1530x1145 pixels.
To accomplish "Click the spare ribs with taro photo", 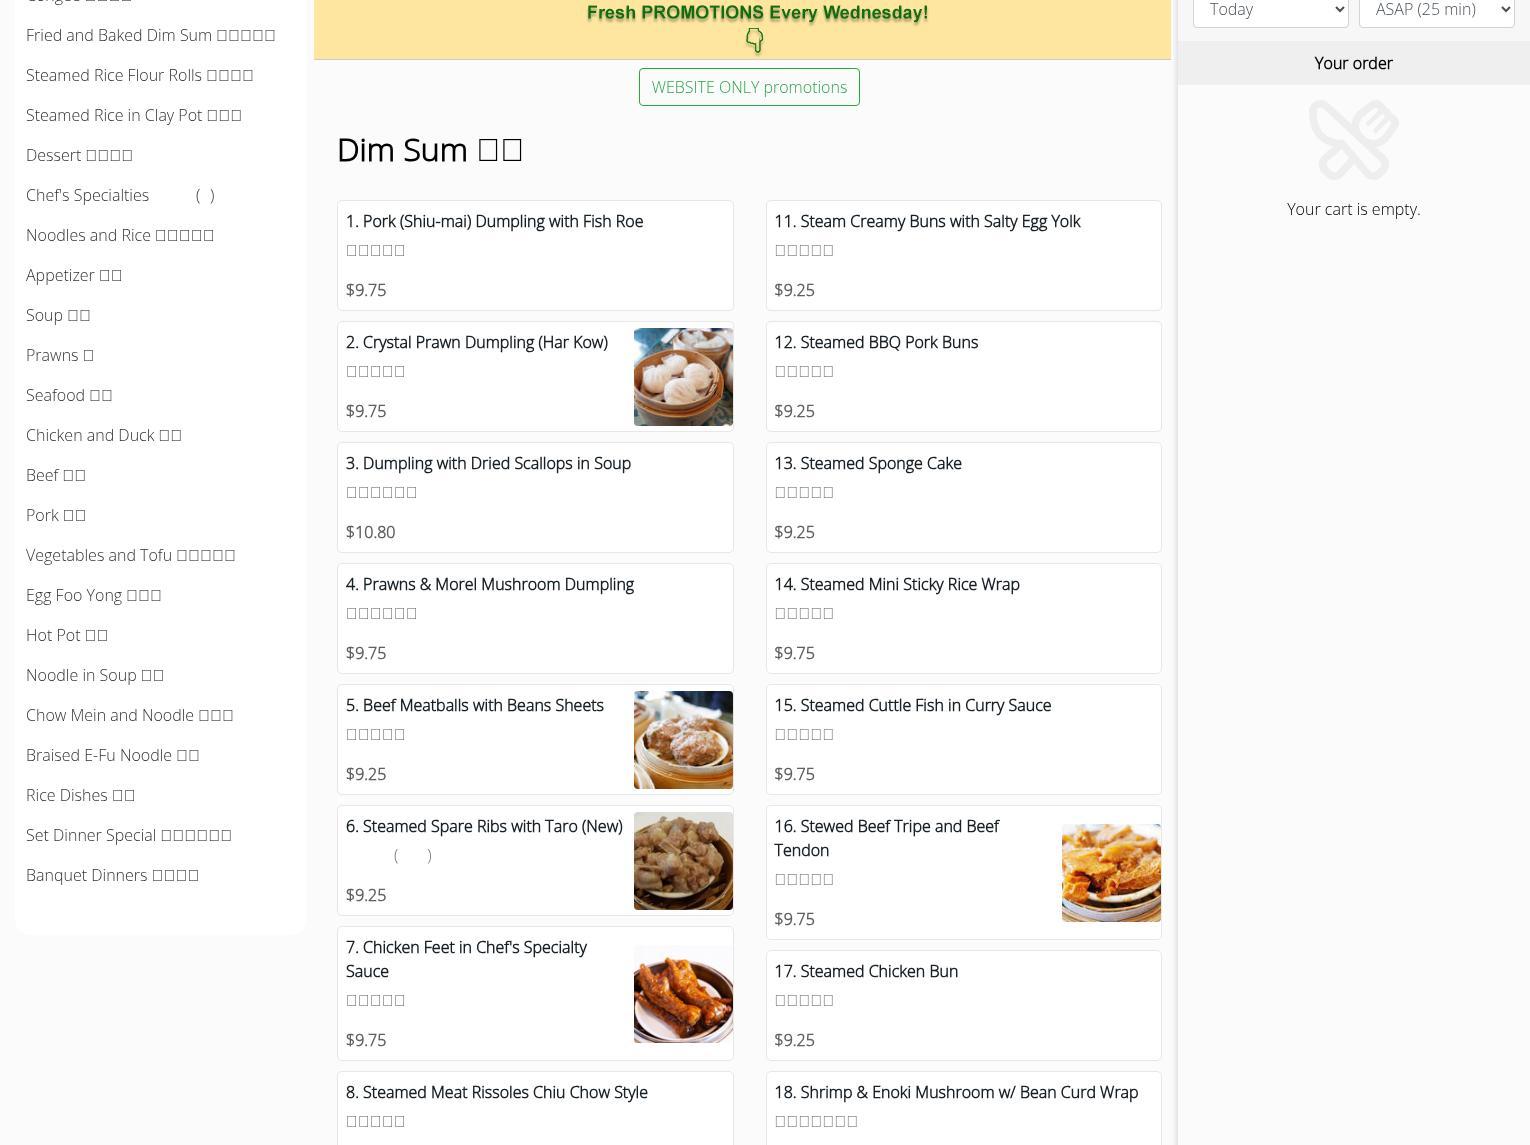I will pos(683,861).
